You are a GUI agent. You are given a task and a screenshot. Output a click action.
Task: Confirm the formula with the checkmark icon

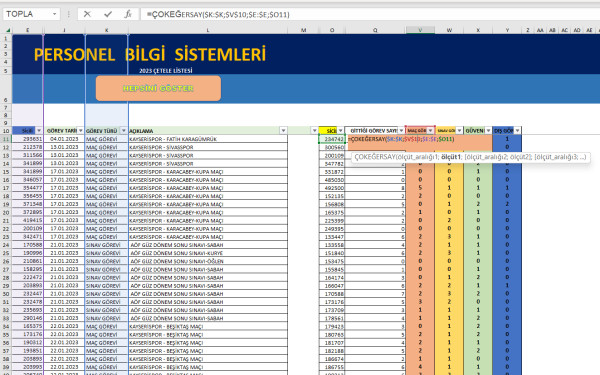(108, 14)
